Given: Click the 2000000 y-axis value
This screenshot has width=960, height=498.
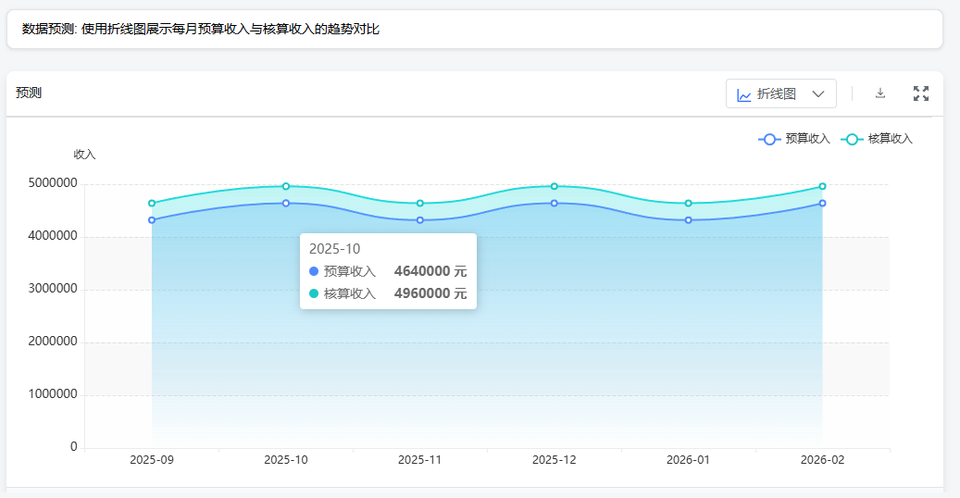Looking at the screenshot, I should pos(53,341).
